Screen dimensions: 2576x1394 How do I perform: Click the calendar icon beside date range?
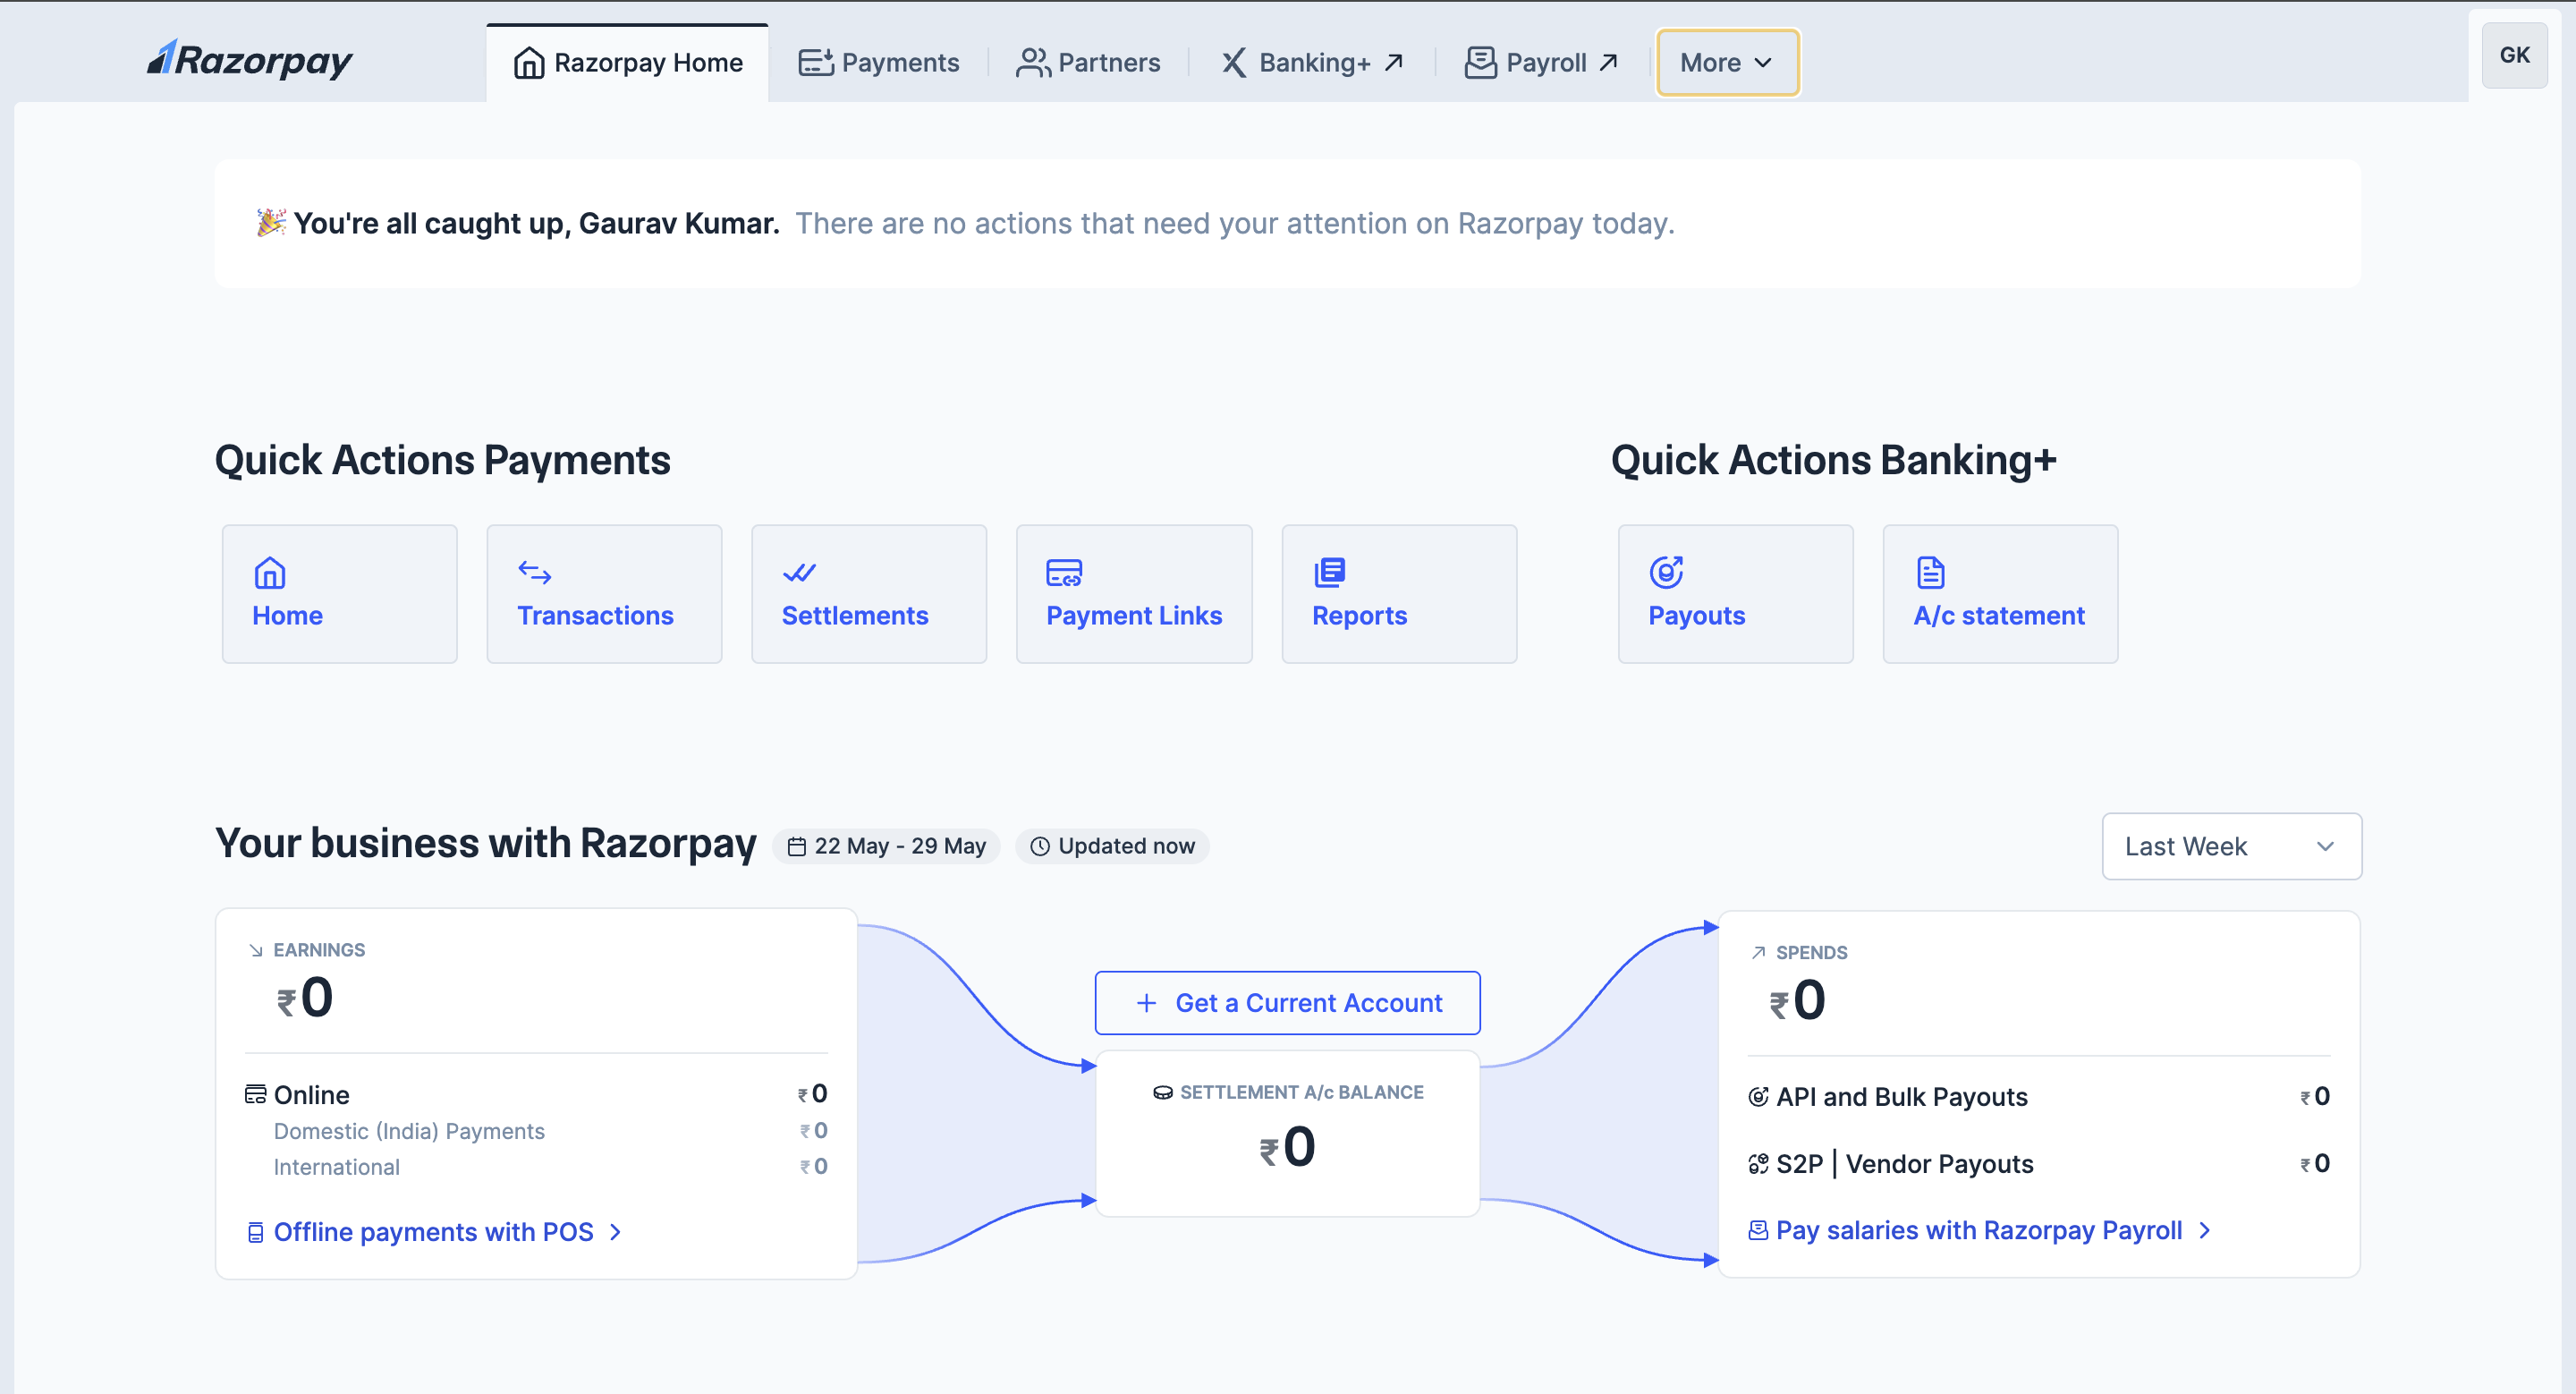pos(797,847)
